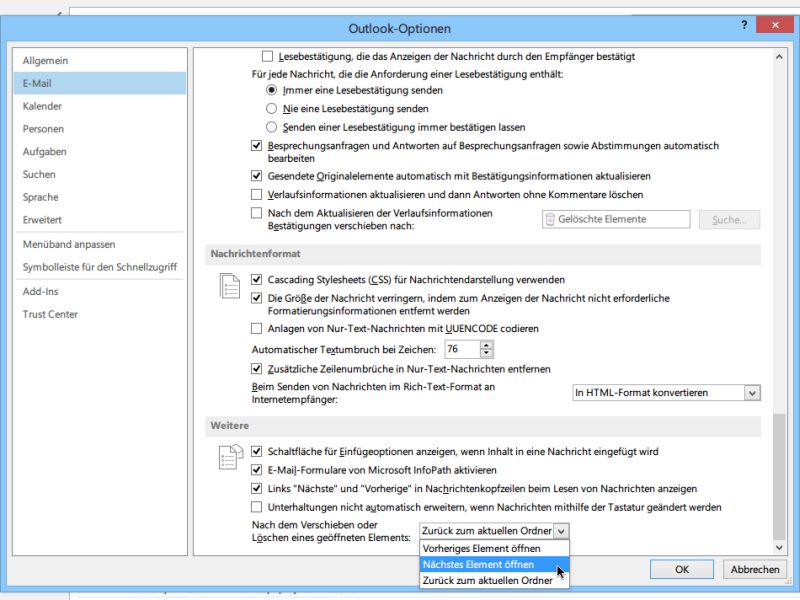
Task: Click the Nachrichtenformat section document icon
Action: pyautogui.click(x=229, y=286)
